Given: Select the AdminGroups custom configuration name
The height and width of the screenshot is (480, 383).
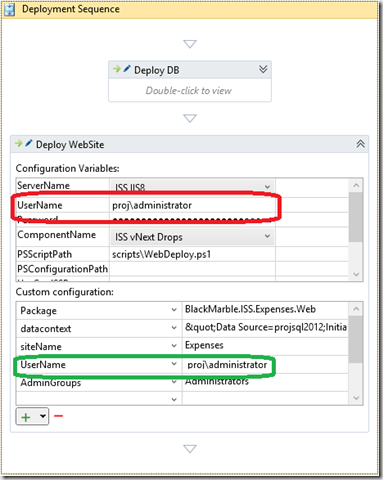Looking at the screenshot, I should [51, 383].
